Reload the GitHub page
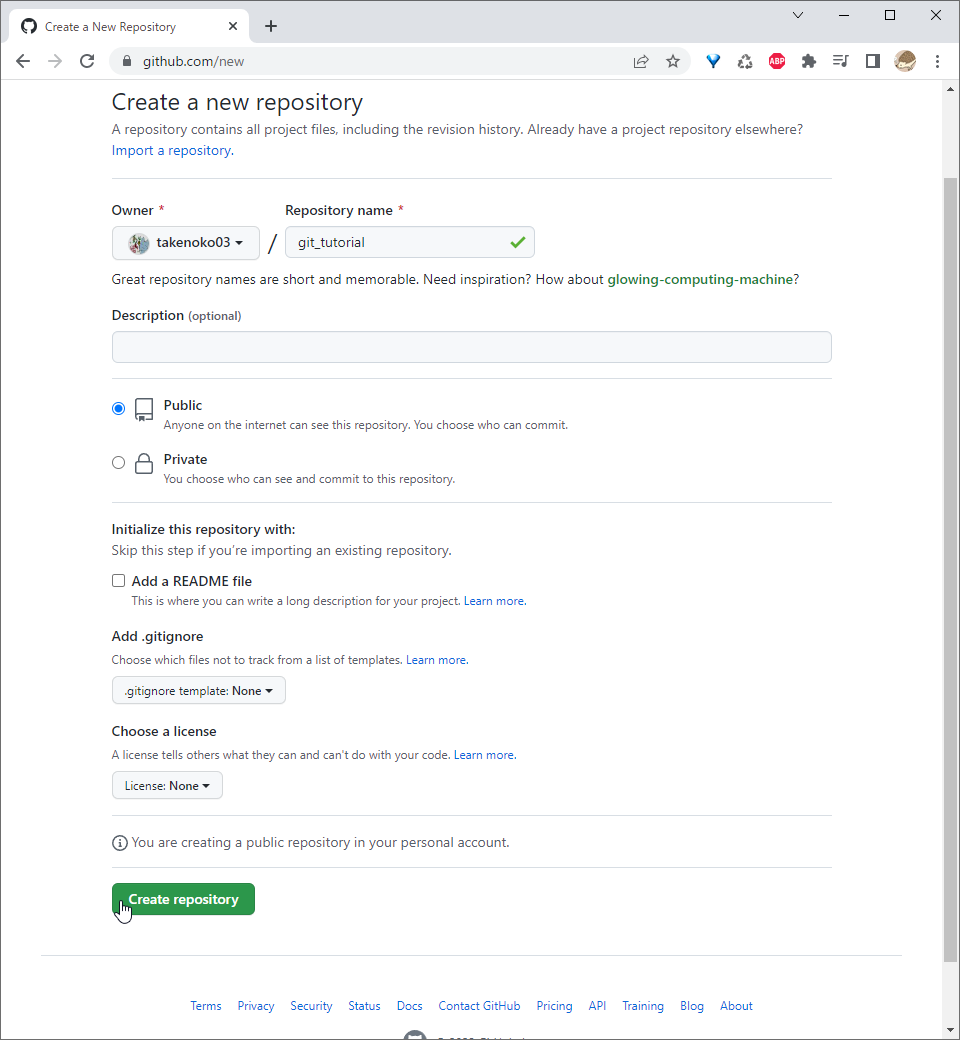The image size is (960, 1040). coord(87,62)
